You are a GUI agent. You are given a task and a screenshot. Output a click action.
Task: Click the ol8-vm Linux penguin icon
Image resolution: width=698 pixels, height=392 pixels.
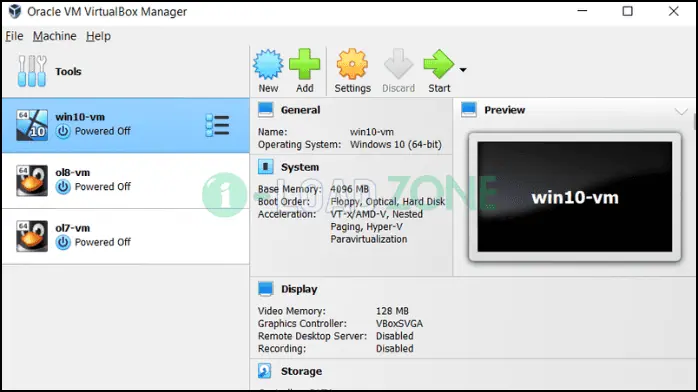coord(32,181)
